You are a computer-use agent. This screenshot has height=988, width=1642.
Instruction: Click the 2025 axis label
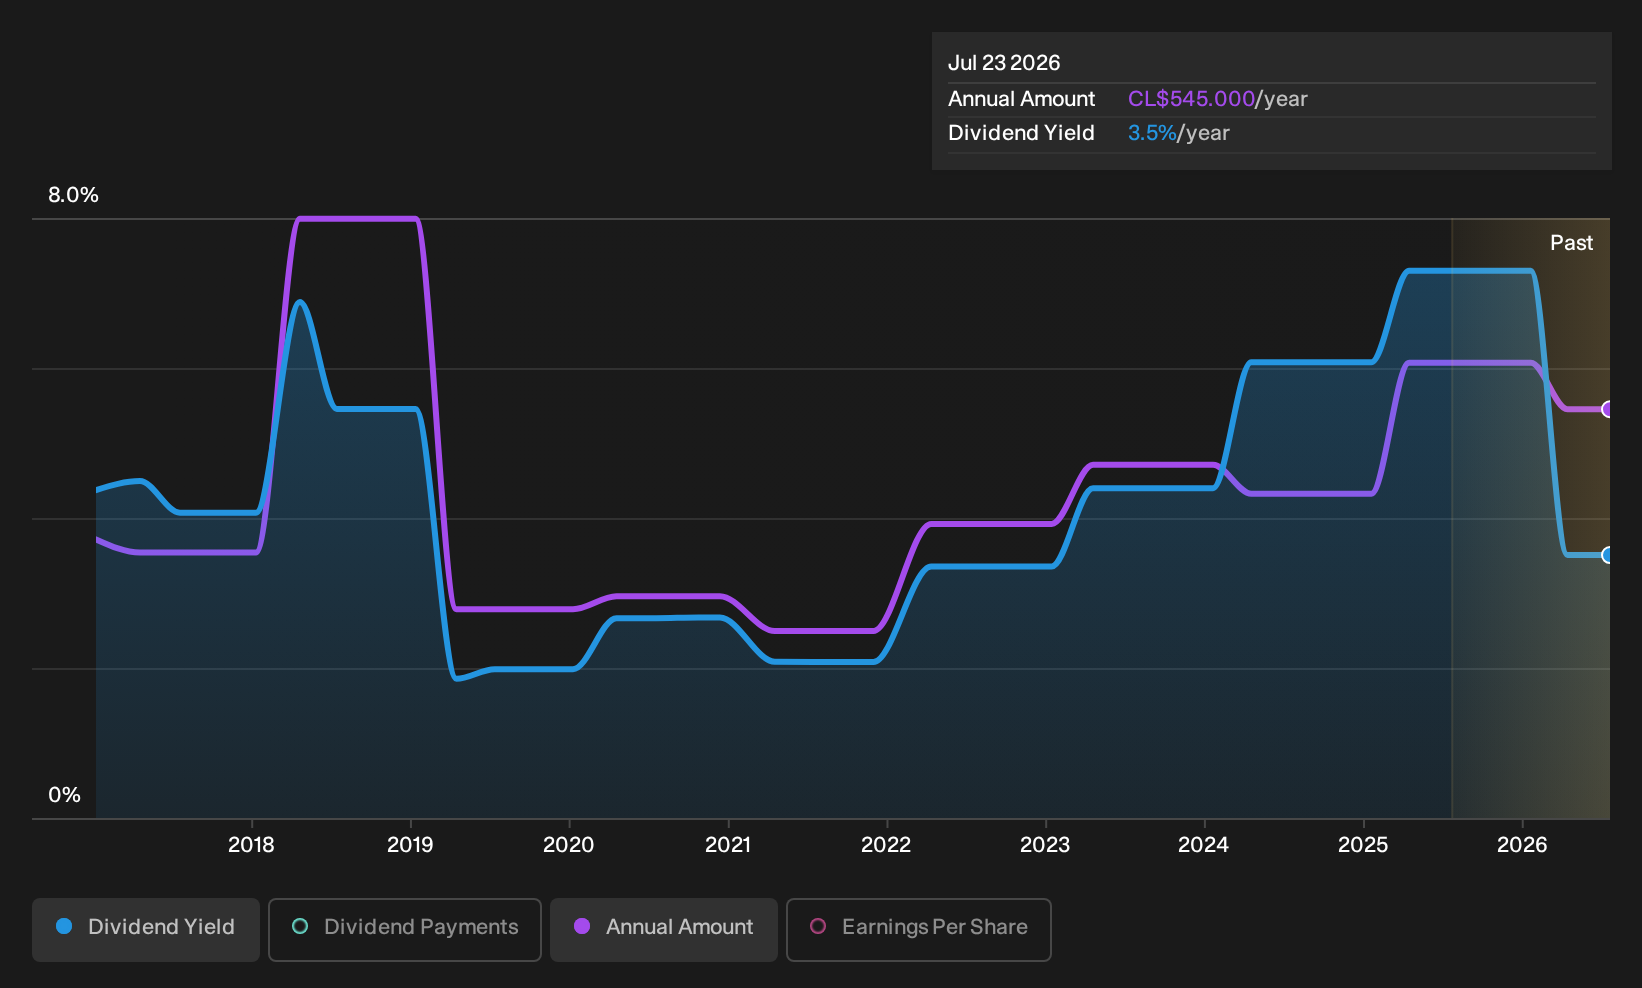(x=1363, y=845)
